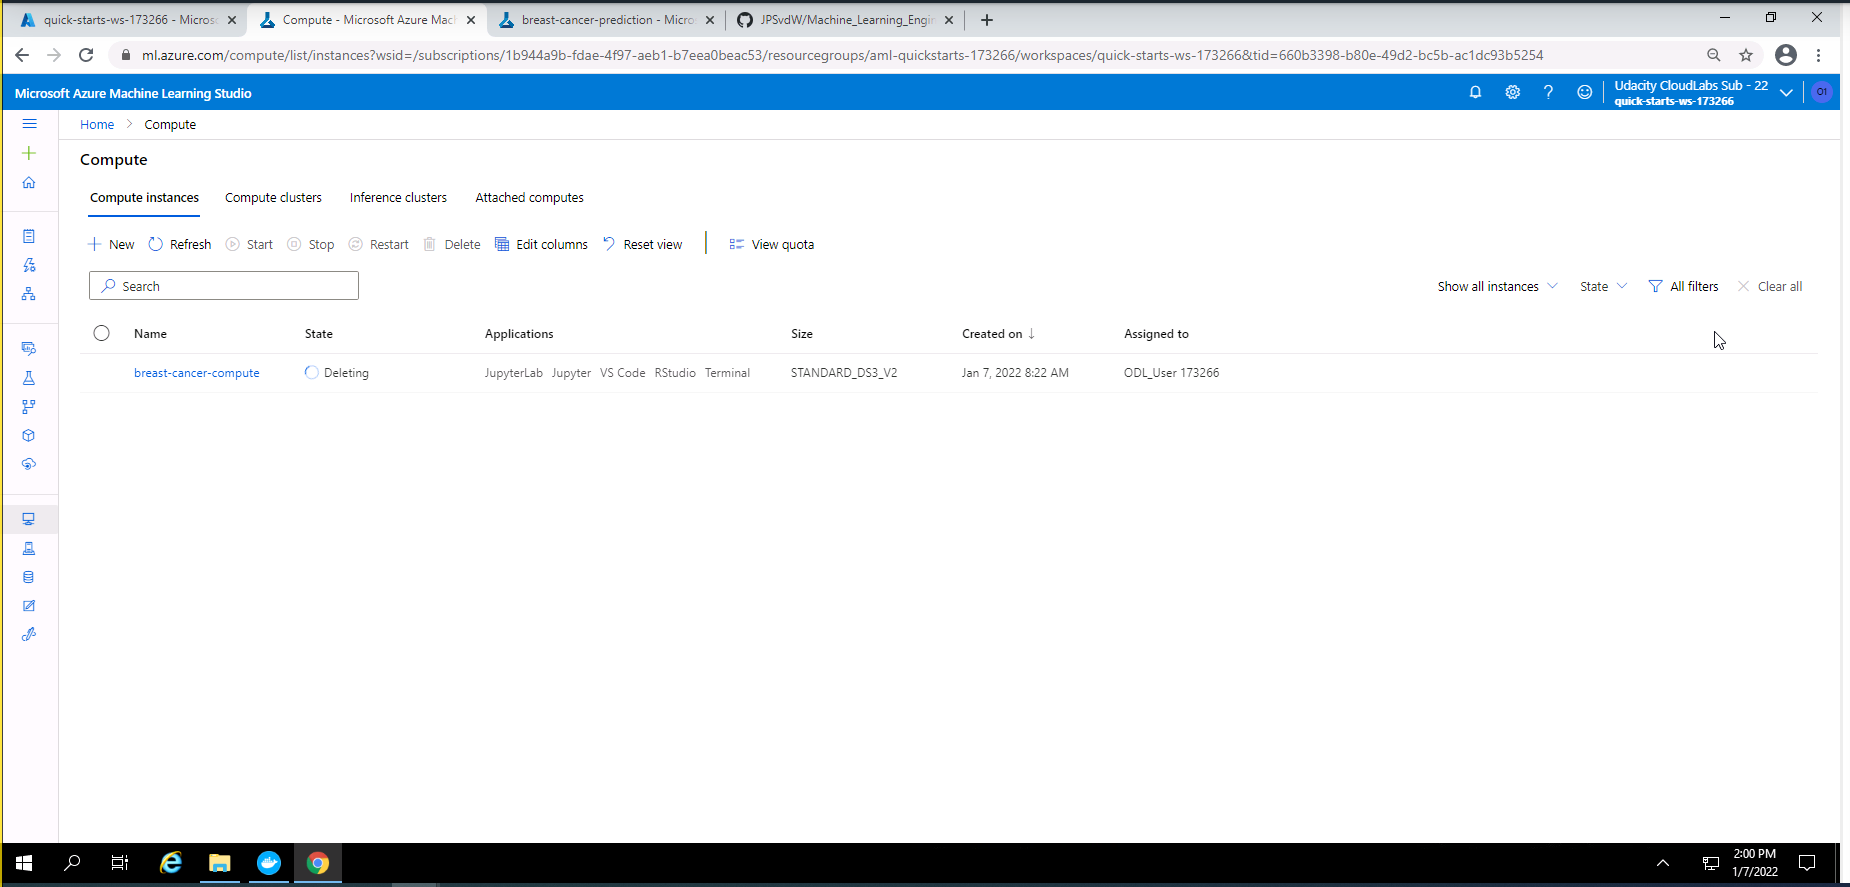Open Docker whale icon in taskbar
The height and width of the screenshot is (887, 1850).
tap(269, 863)
